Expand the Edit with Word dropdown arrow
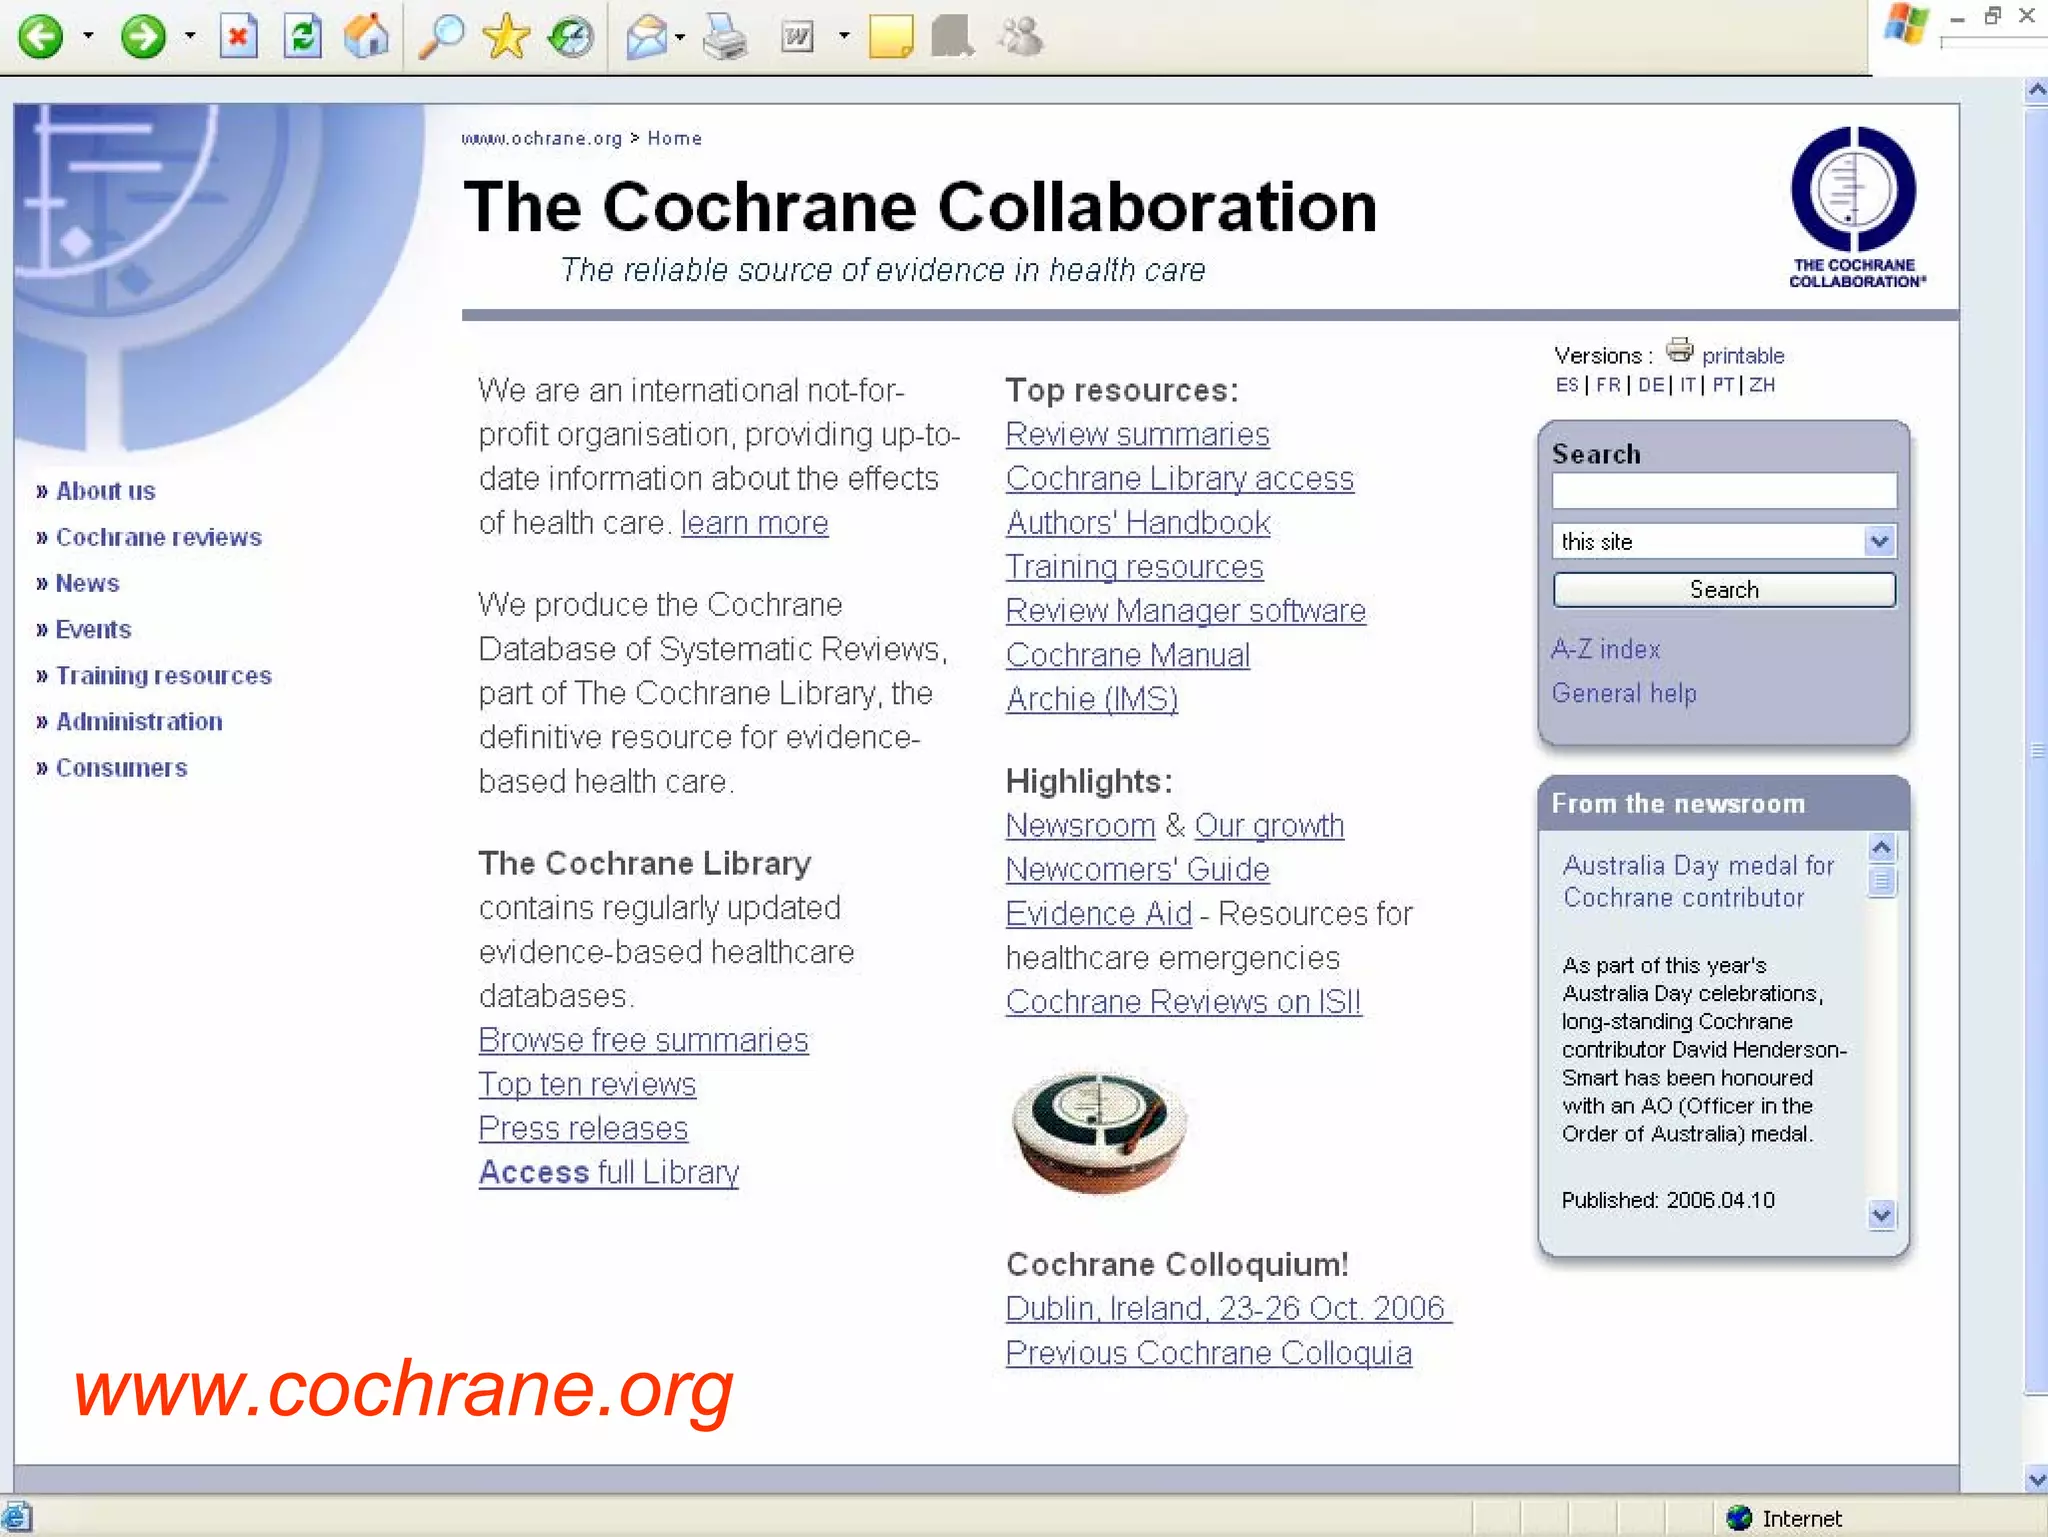2048x1537 pixels. (x=844, y=37)
